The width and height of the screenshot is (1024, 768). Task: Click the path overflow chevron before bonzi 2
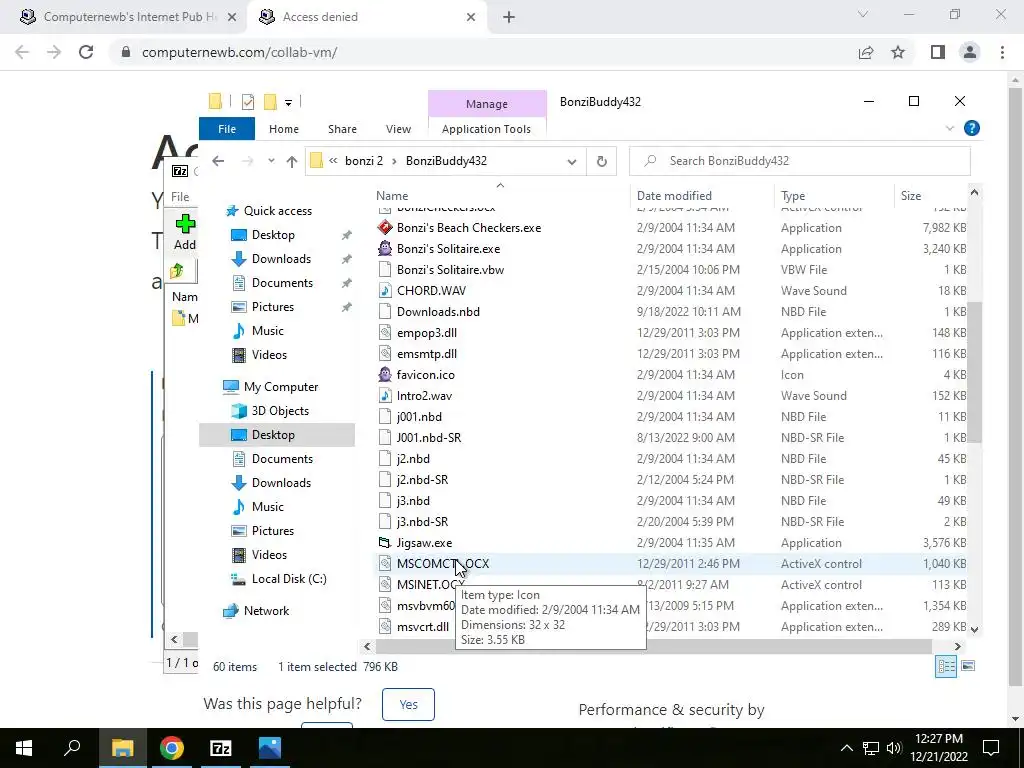click(x=333, y=161)
